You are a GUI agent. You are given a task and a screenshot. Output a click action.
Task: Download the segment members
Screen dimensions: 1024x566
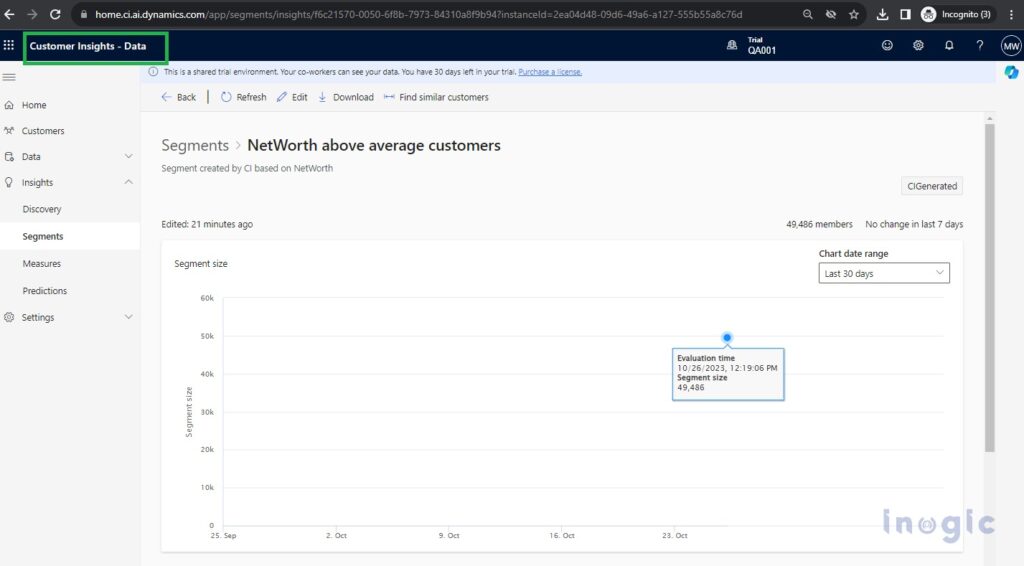click(x=346, y=97)
